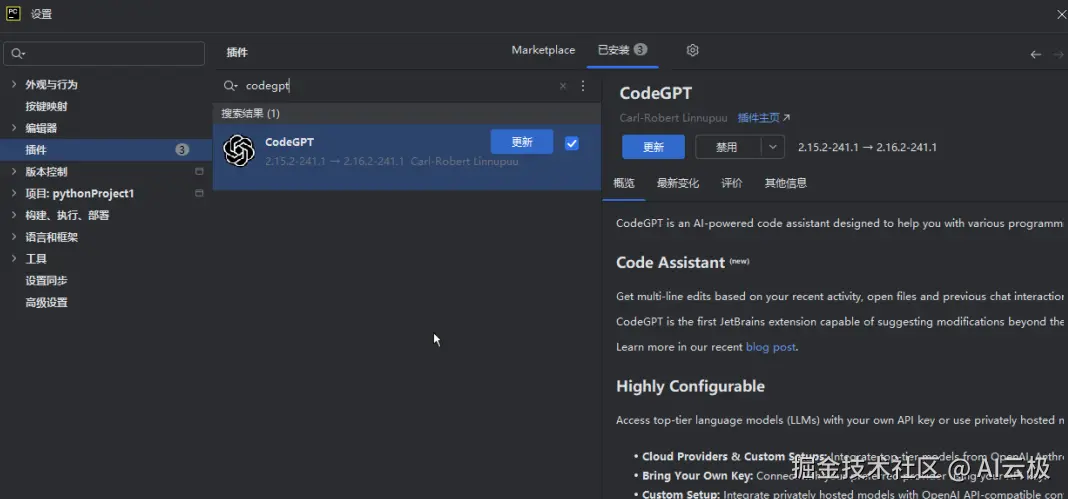The height and width of the screenshot is (499, 1068).
Task: Expand the 编辑器 settings section
Action: [x=14, y=128]
